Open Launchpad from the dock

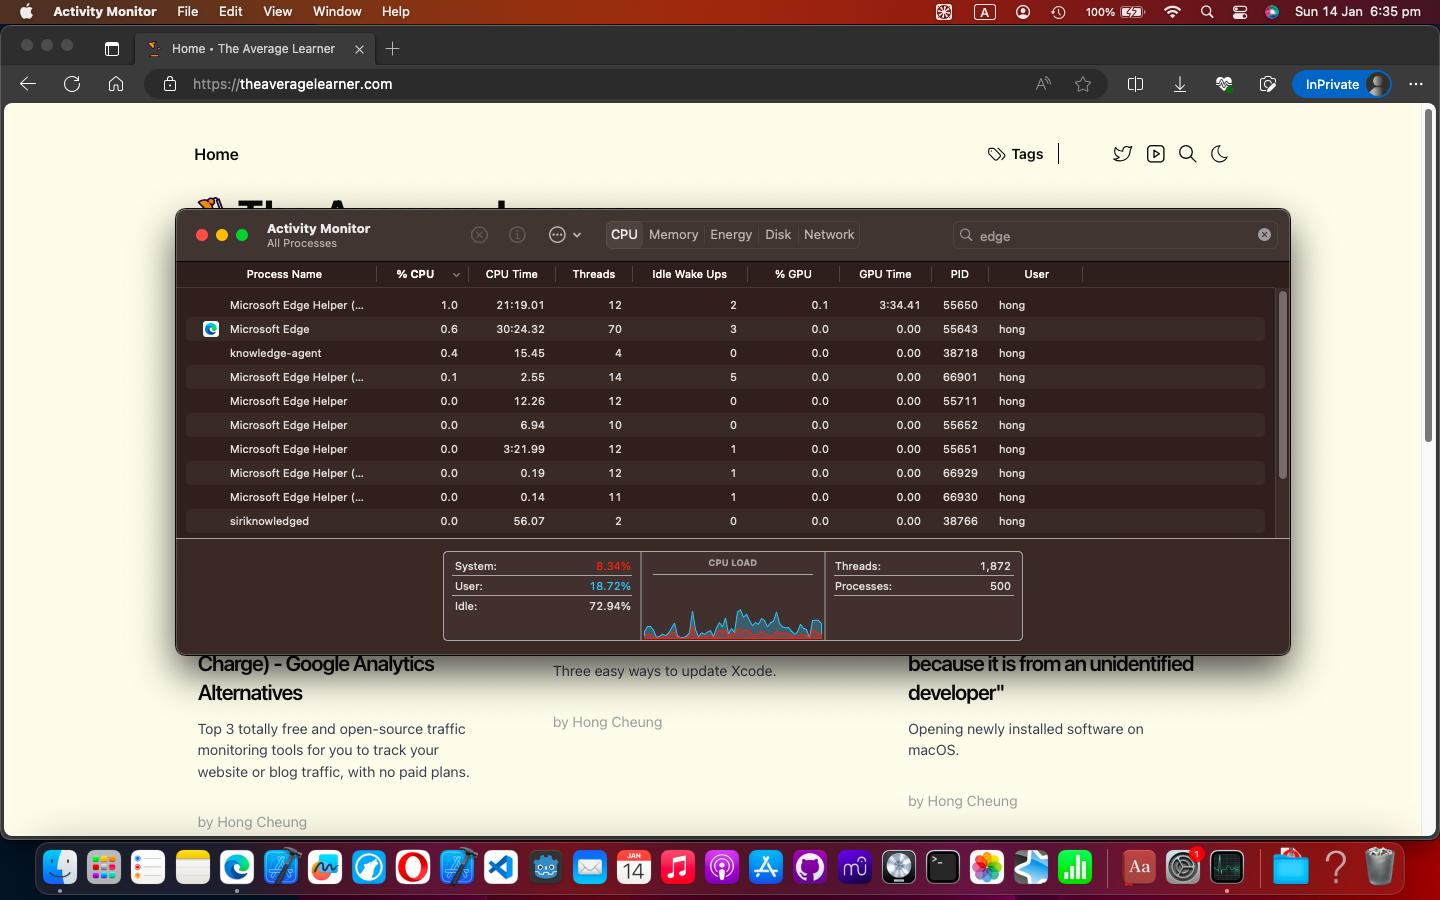(103, 868)
